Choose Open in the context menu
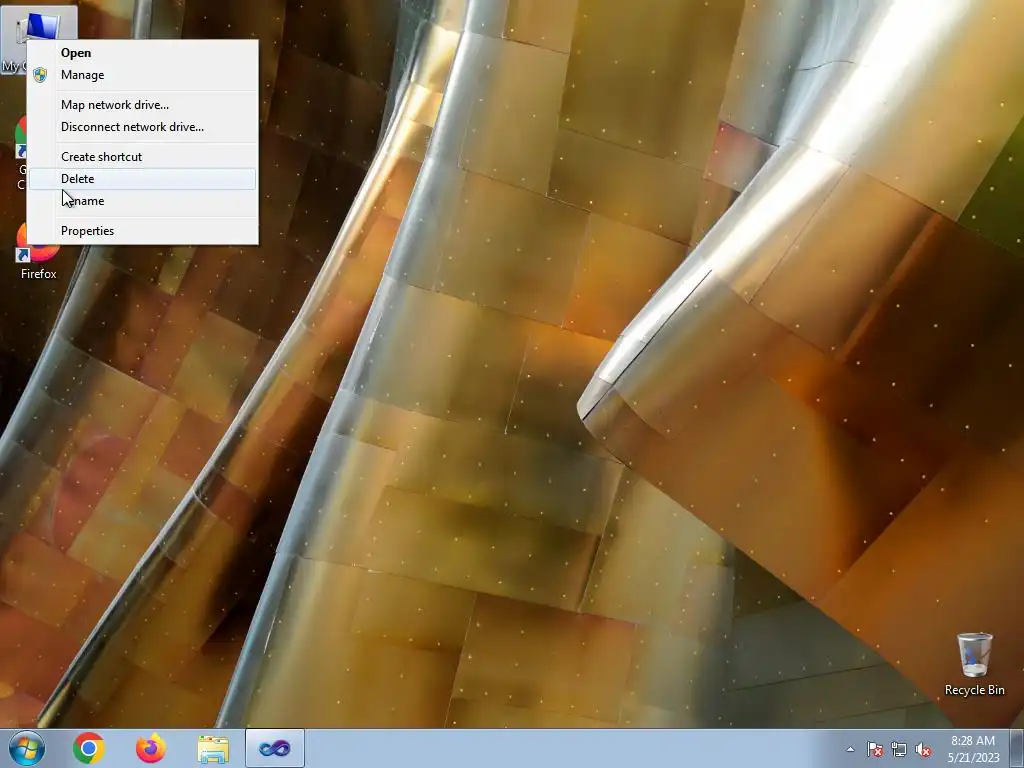1024x768 pixels. (x=142, y=53)
